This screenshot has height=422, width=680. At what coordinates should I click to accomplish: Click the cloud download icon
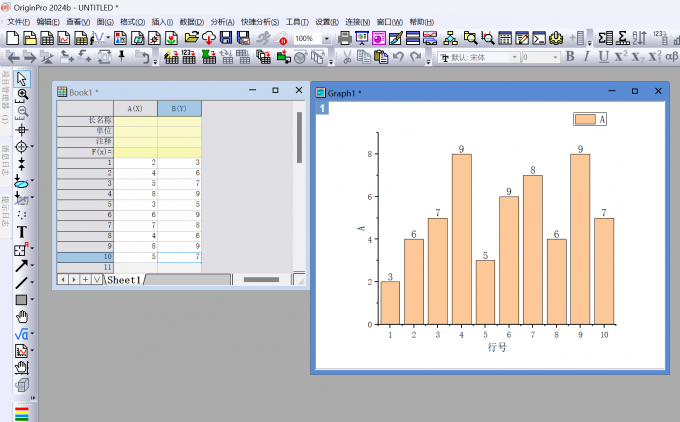pos(209,38)
